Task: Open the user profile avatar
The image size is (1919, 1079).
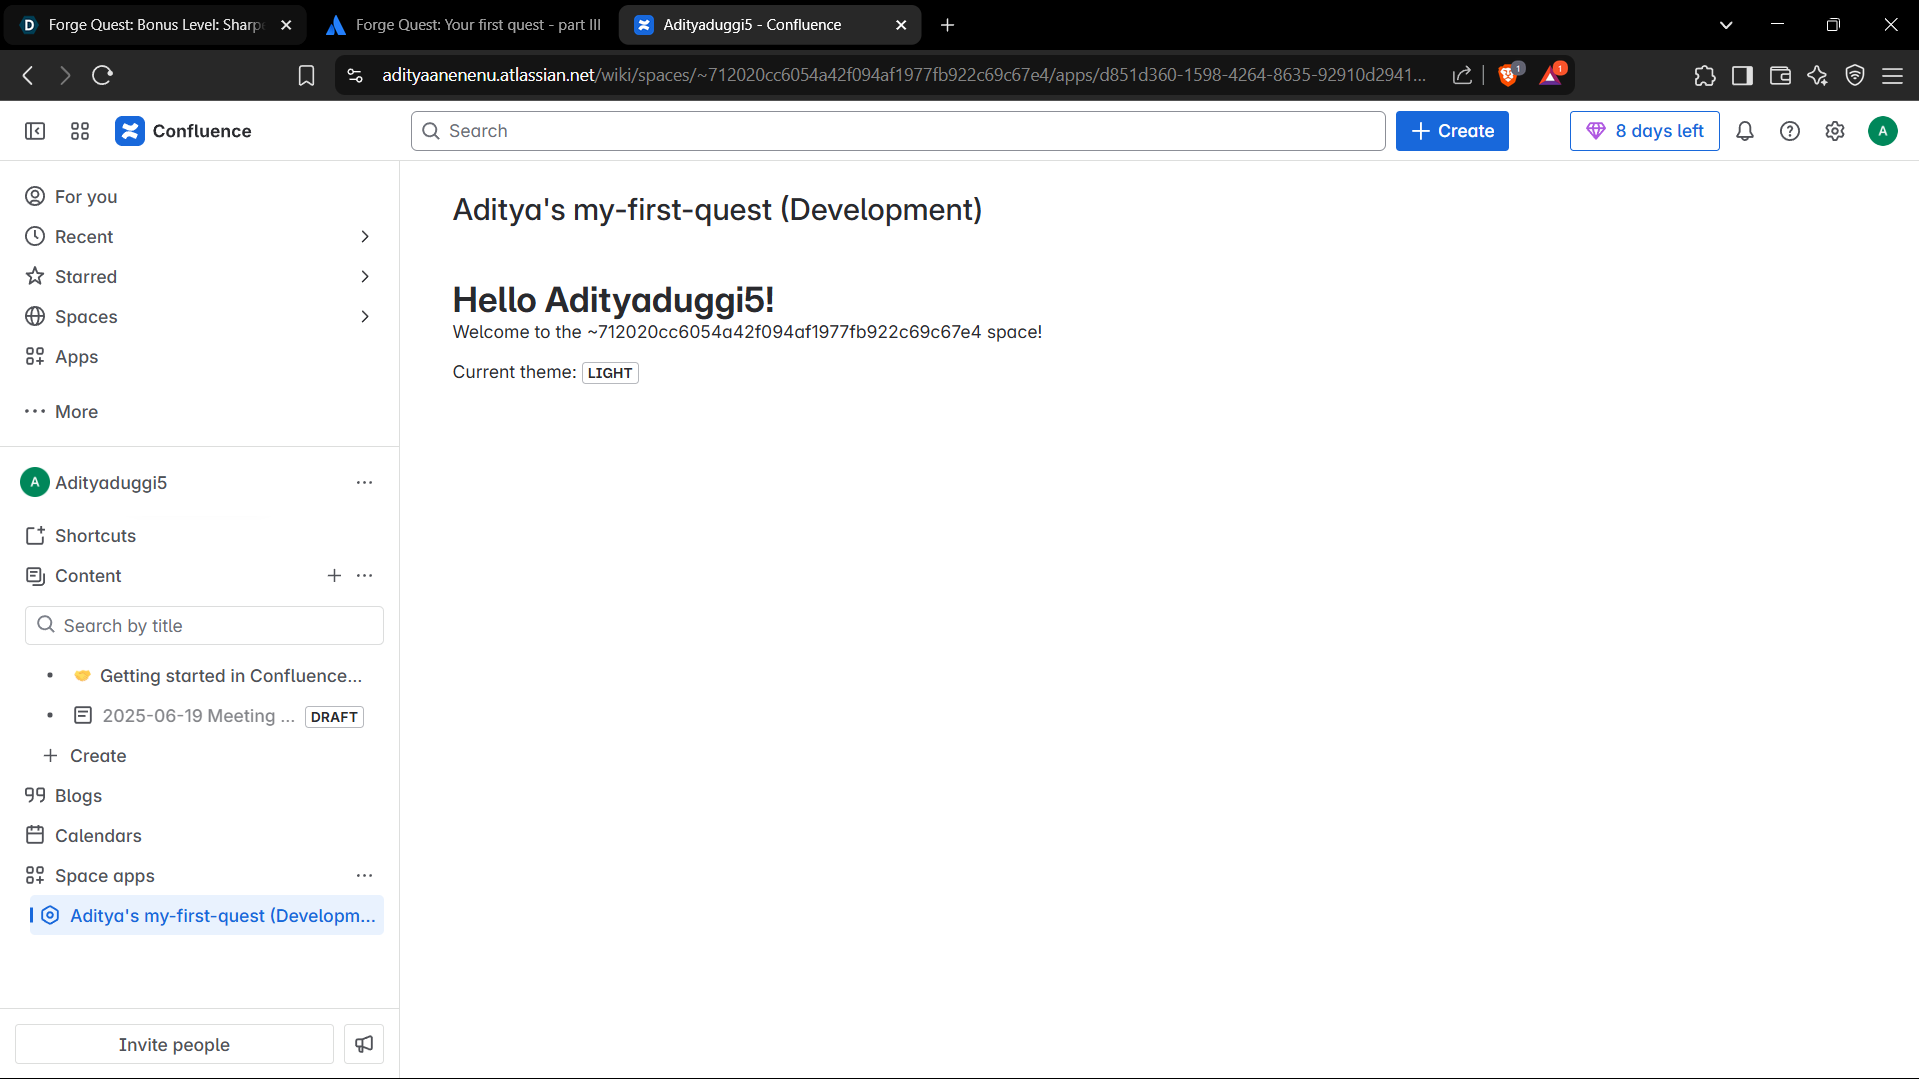Action: pos(1883,131)
